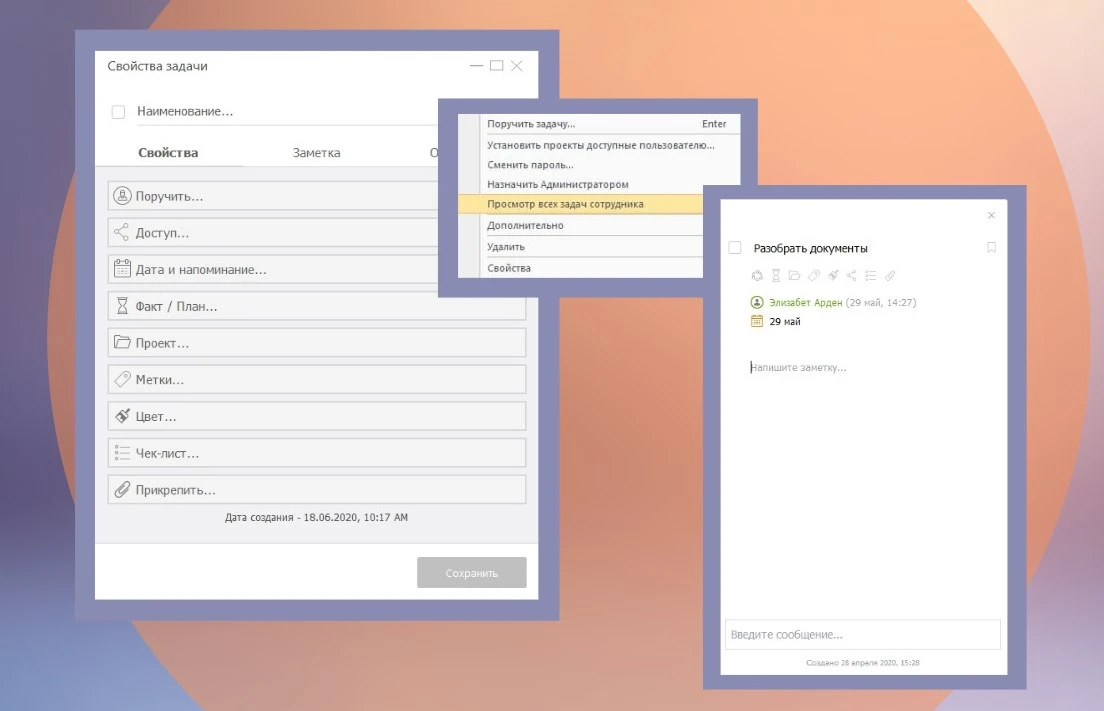Bookmark the Разобрать документы task
The height and width of the screenshot is (711, 1104).
[991, 248]
